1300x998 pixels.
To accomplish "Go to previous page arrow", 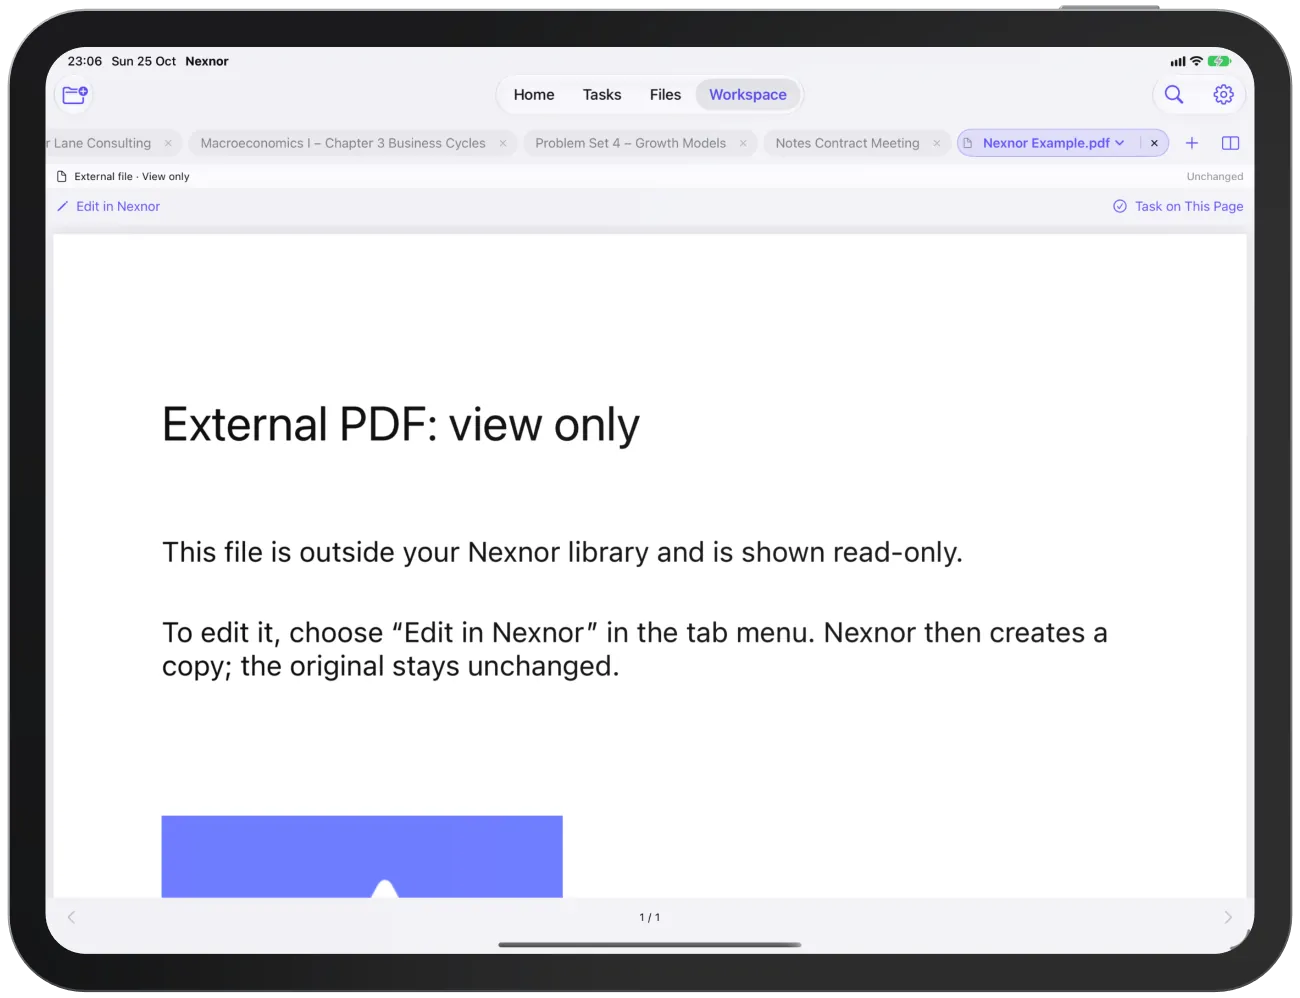I will click(71, 917).
